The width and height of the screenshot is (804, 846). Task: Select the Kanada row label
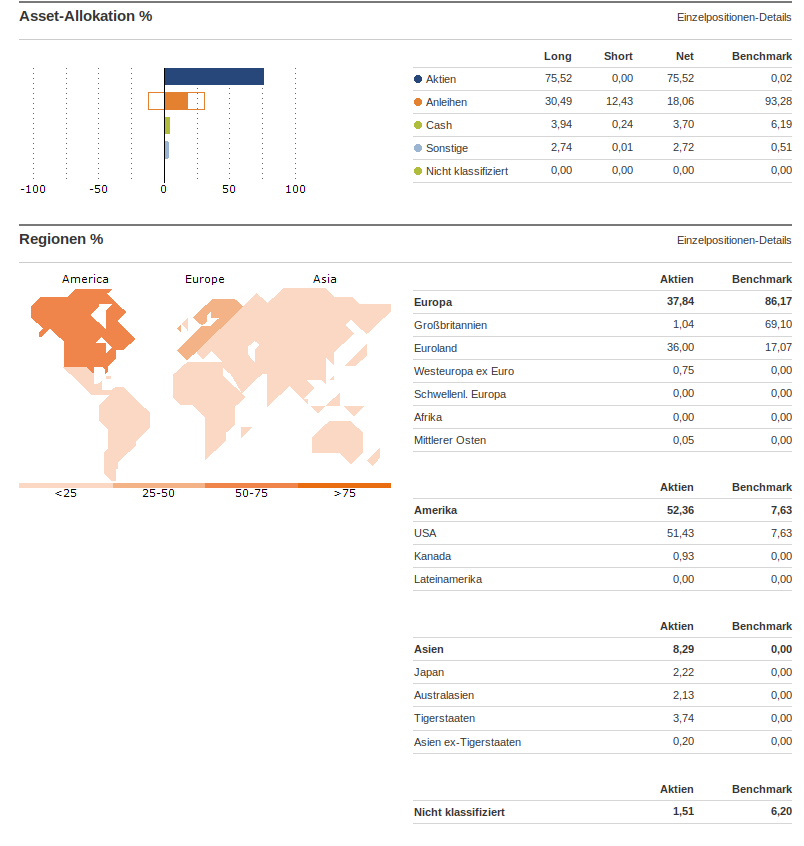coord(432,556)
